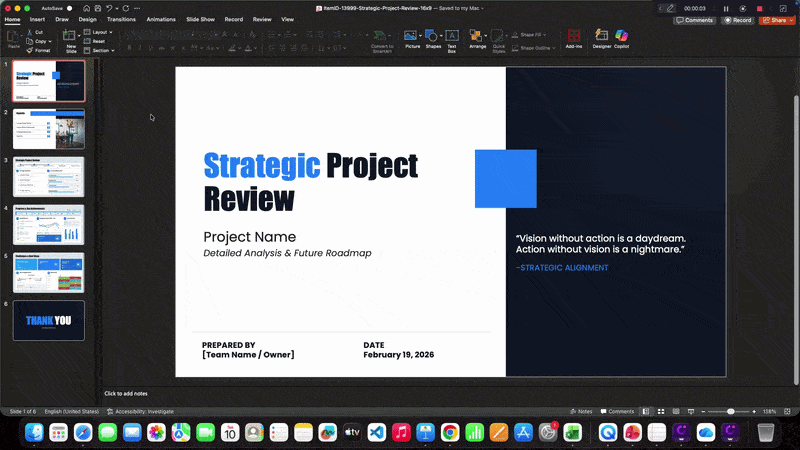Image resolution: width=800 pixels, height=450 pixels.
Task: Open the more options ellipsis in title bar
Action: click(137, 8)
